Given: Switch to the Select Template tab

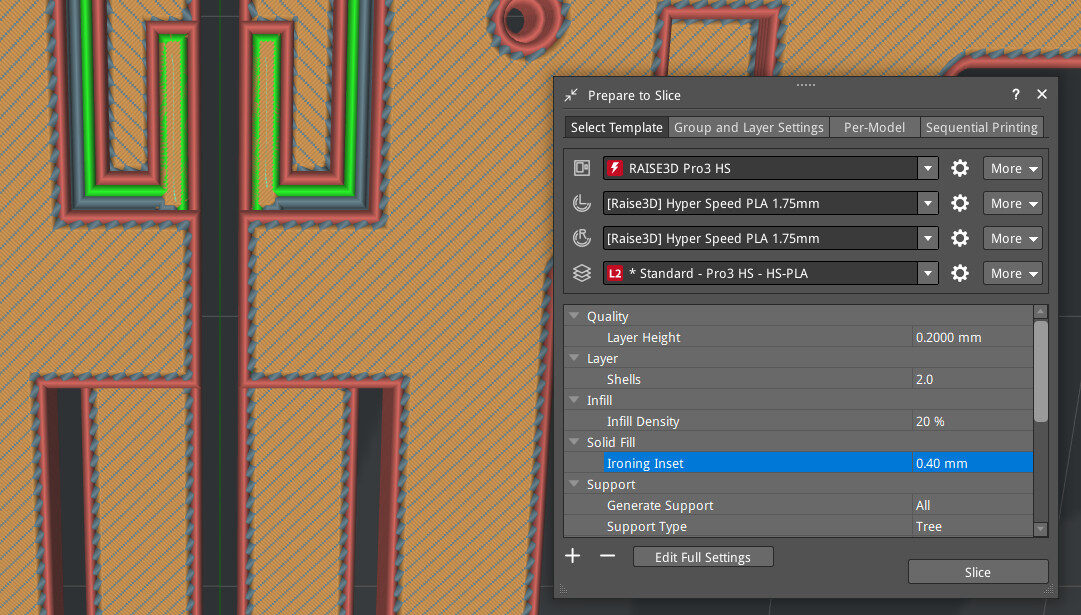Looking at the screenshot, I should 616,128.
